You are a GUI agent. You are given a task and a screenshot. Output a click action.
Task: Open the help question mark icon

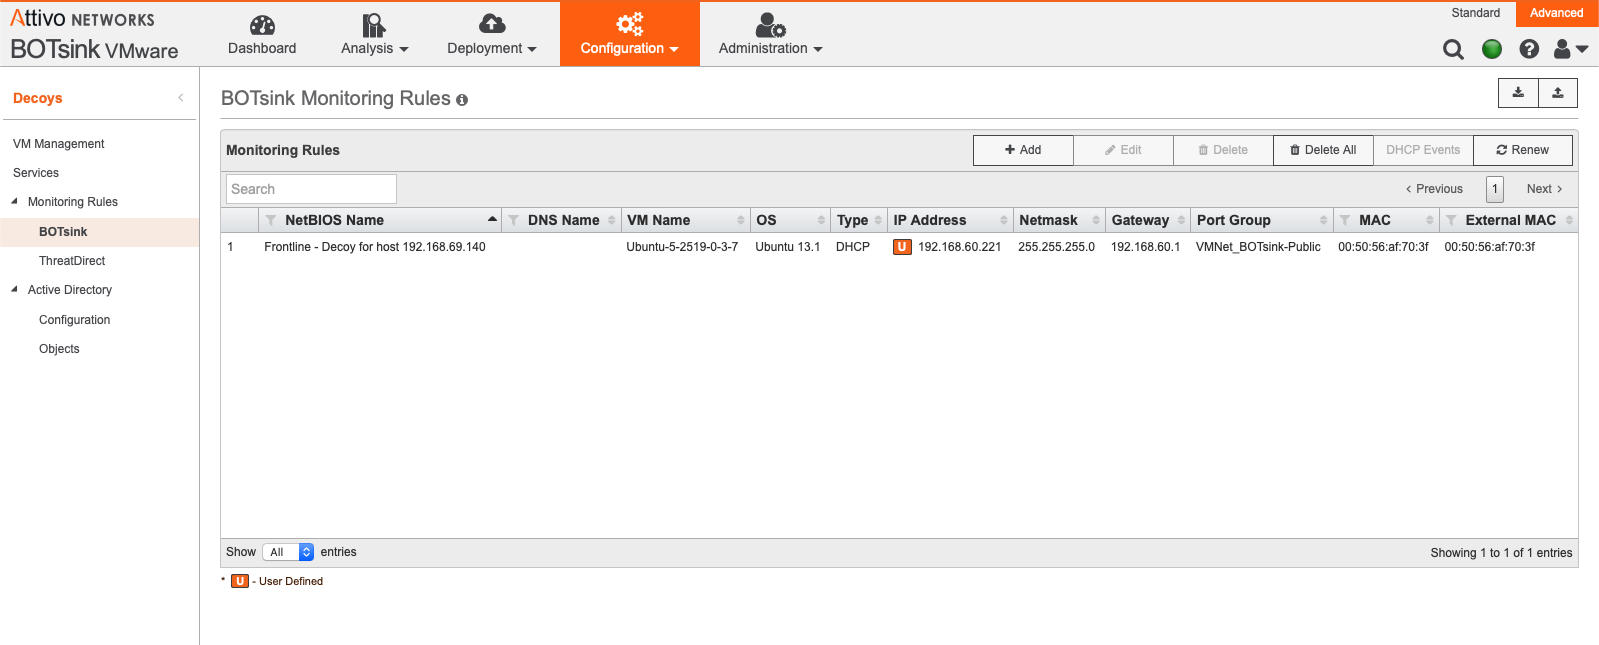click(1529, 49)
